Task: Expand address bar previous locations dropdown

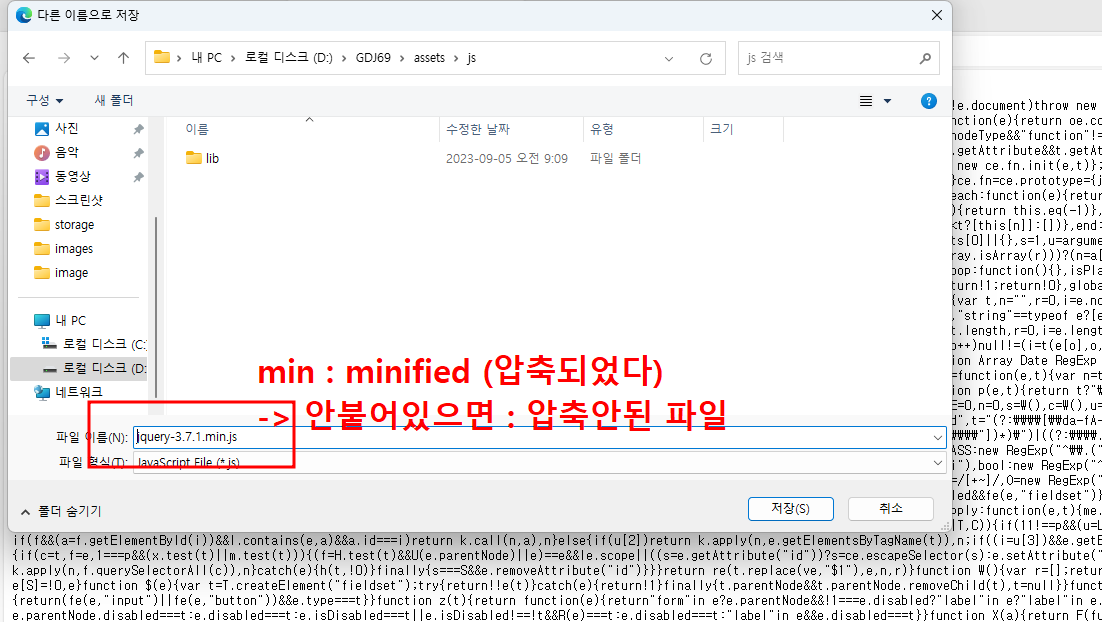Action: pos(669,58)
